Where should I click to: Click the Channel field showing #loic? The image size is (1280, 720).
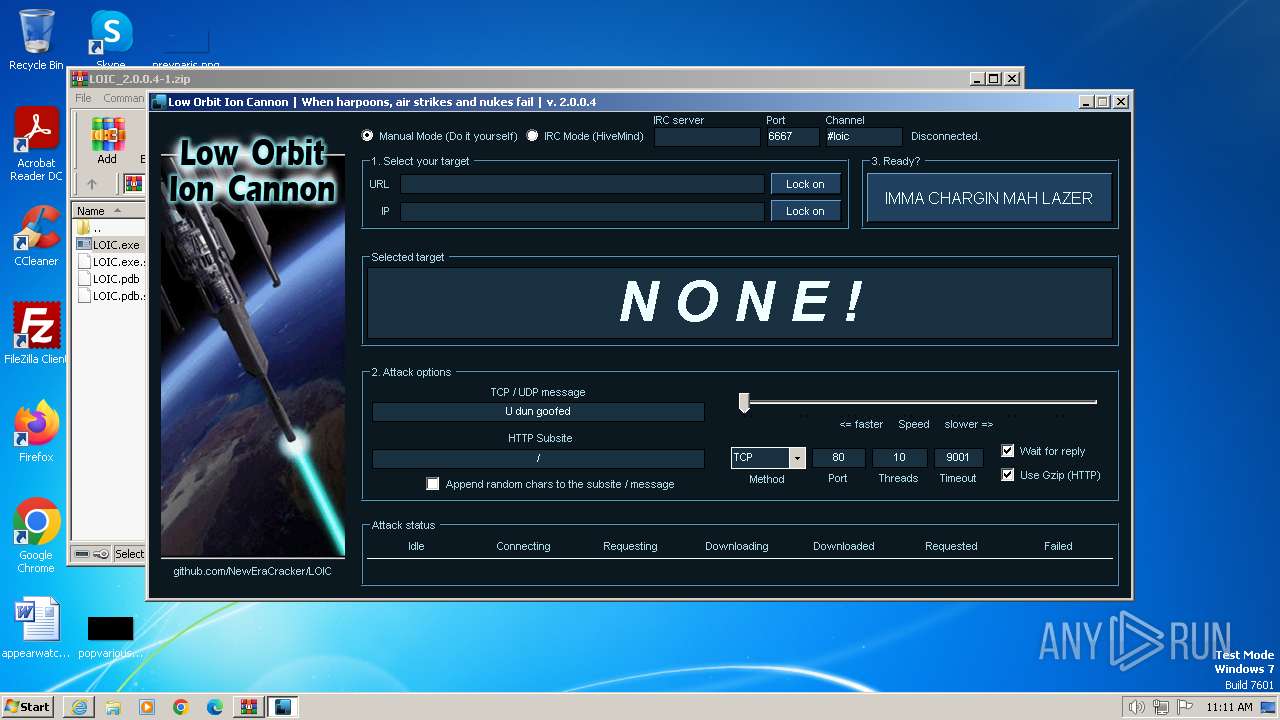(x=864, y=136)
